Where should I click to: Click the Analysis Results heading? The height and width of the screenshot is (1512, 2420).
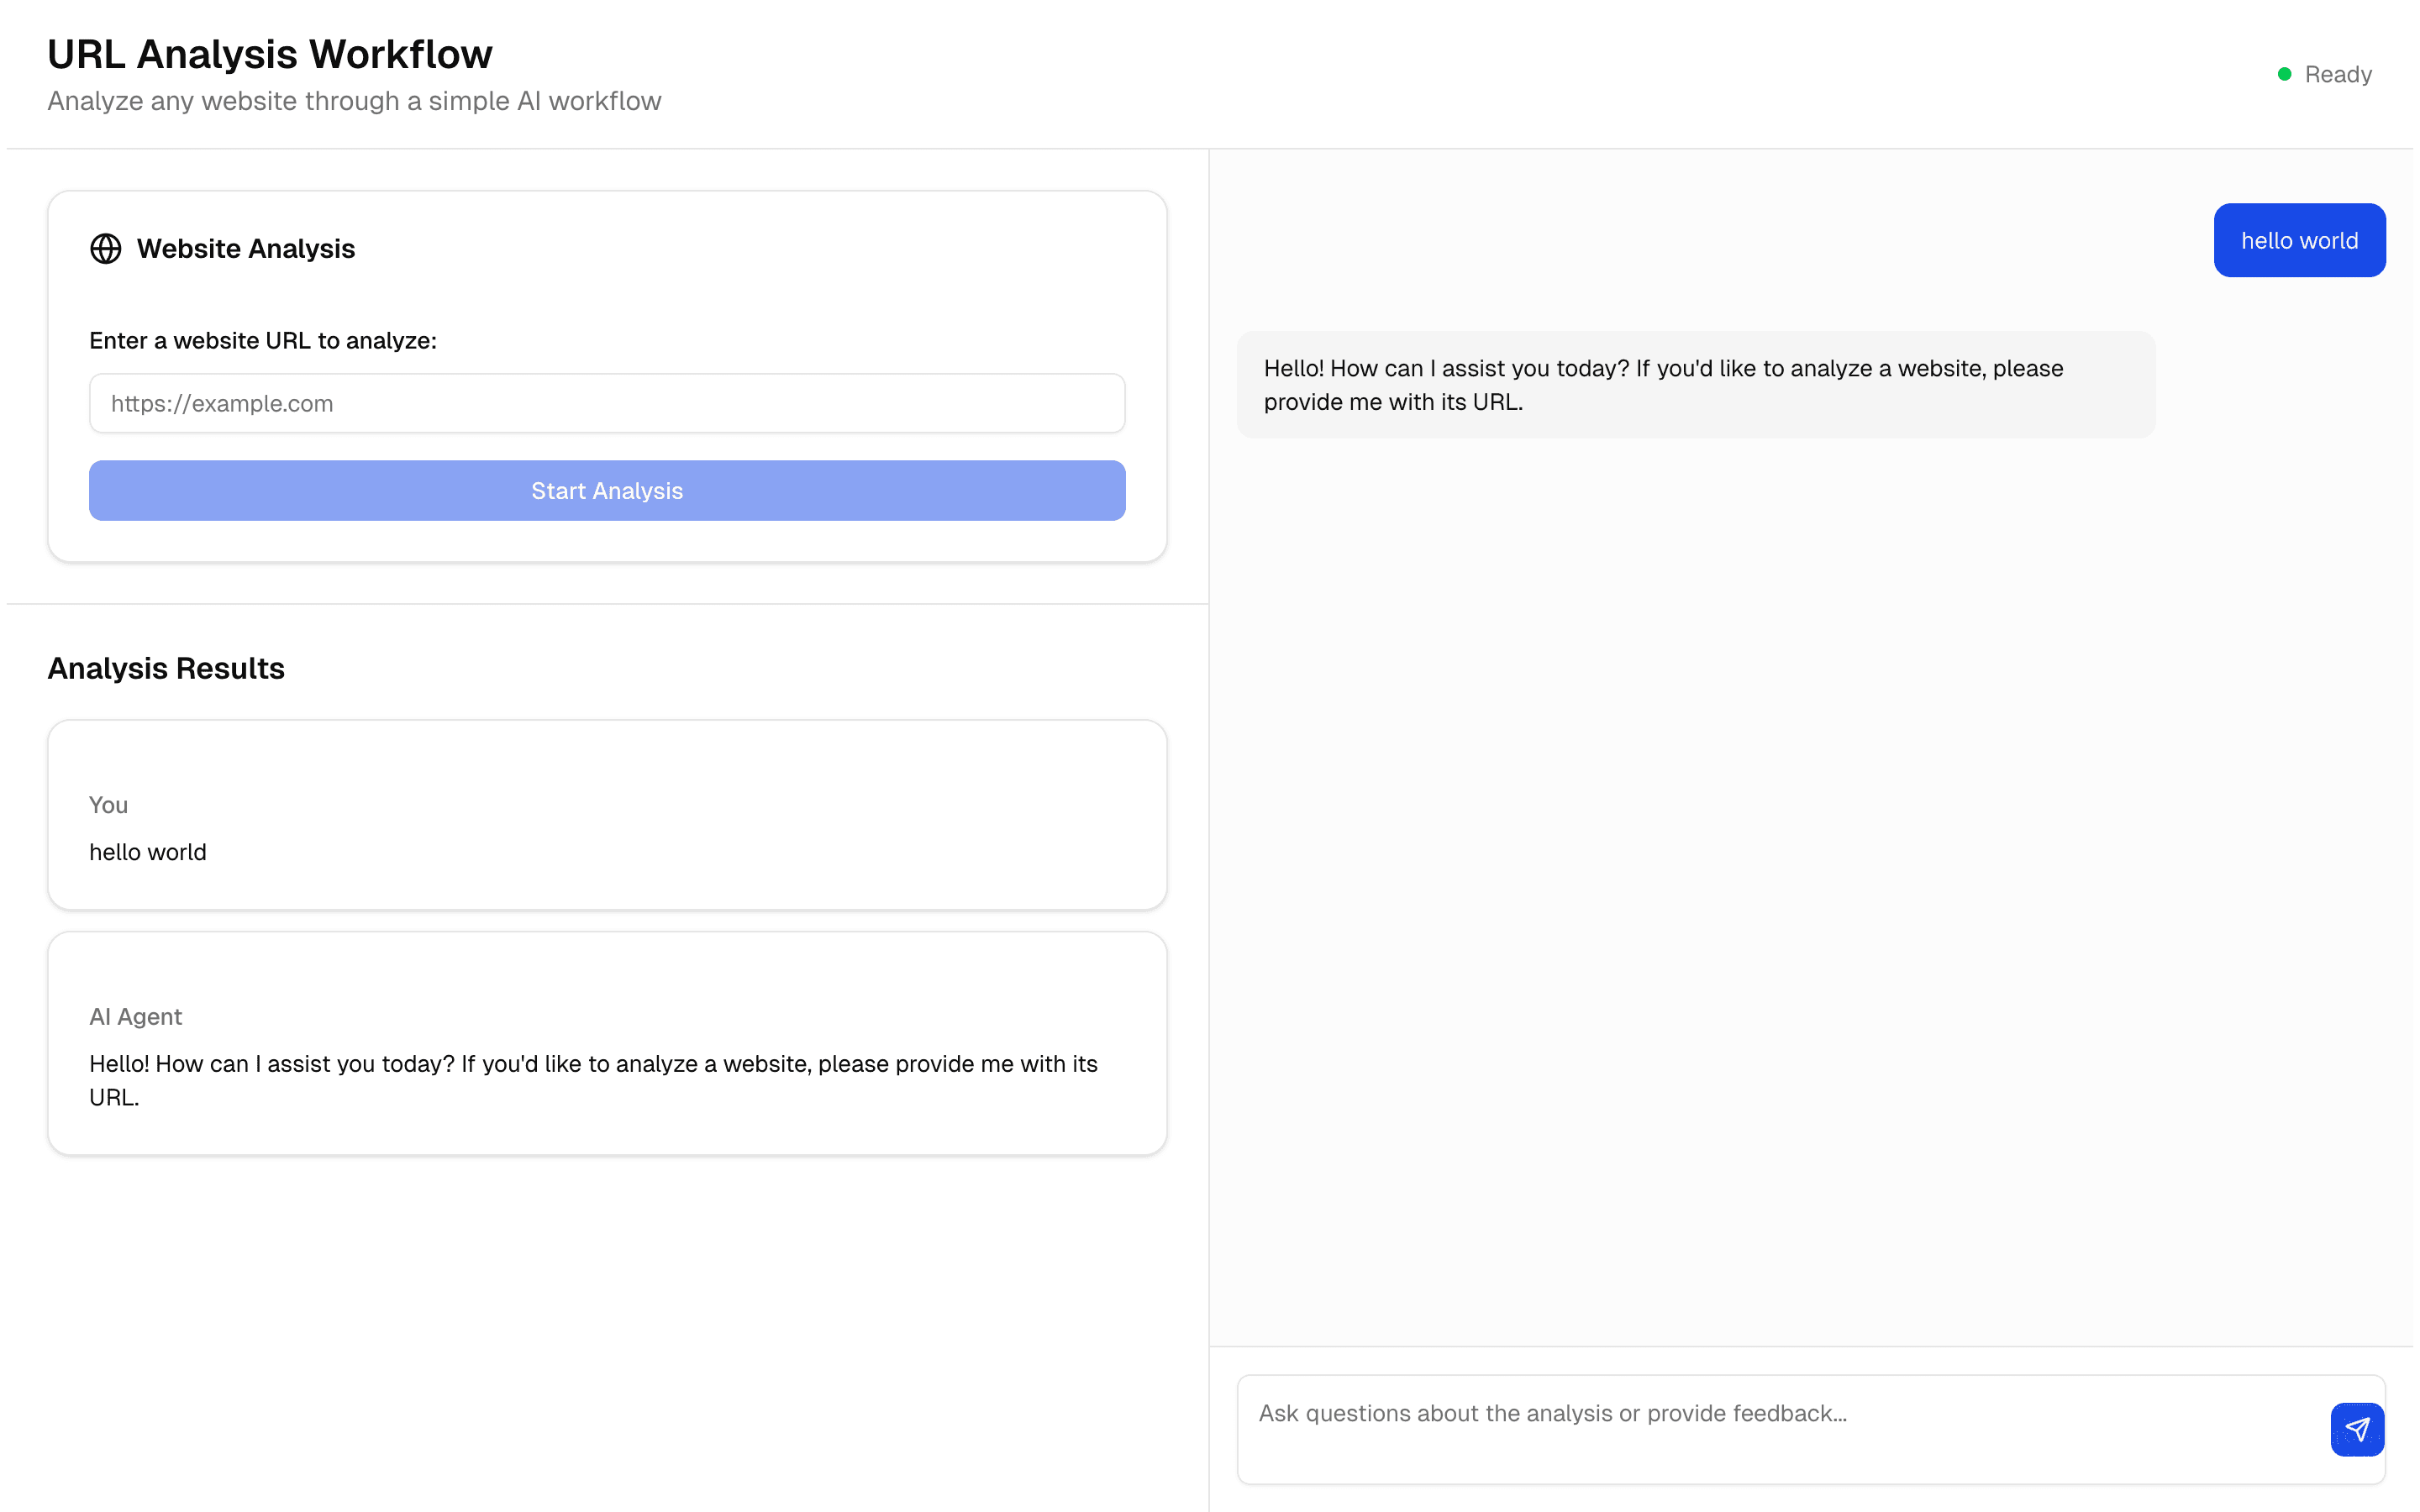(166, 668)
